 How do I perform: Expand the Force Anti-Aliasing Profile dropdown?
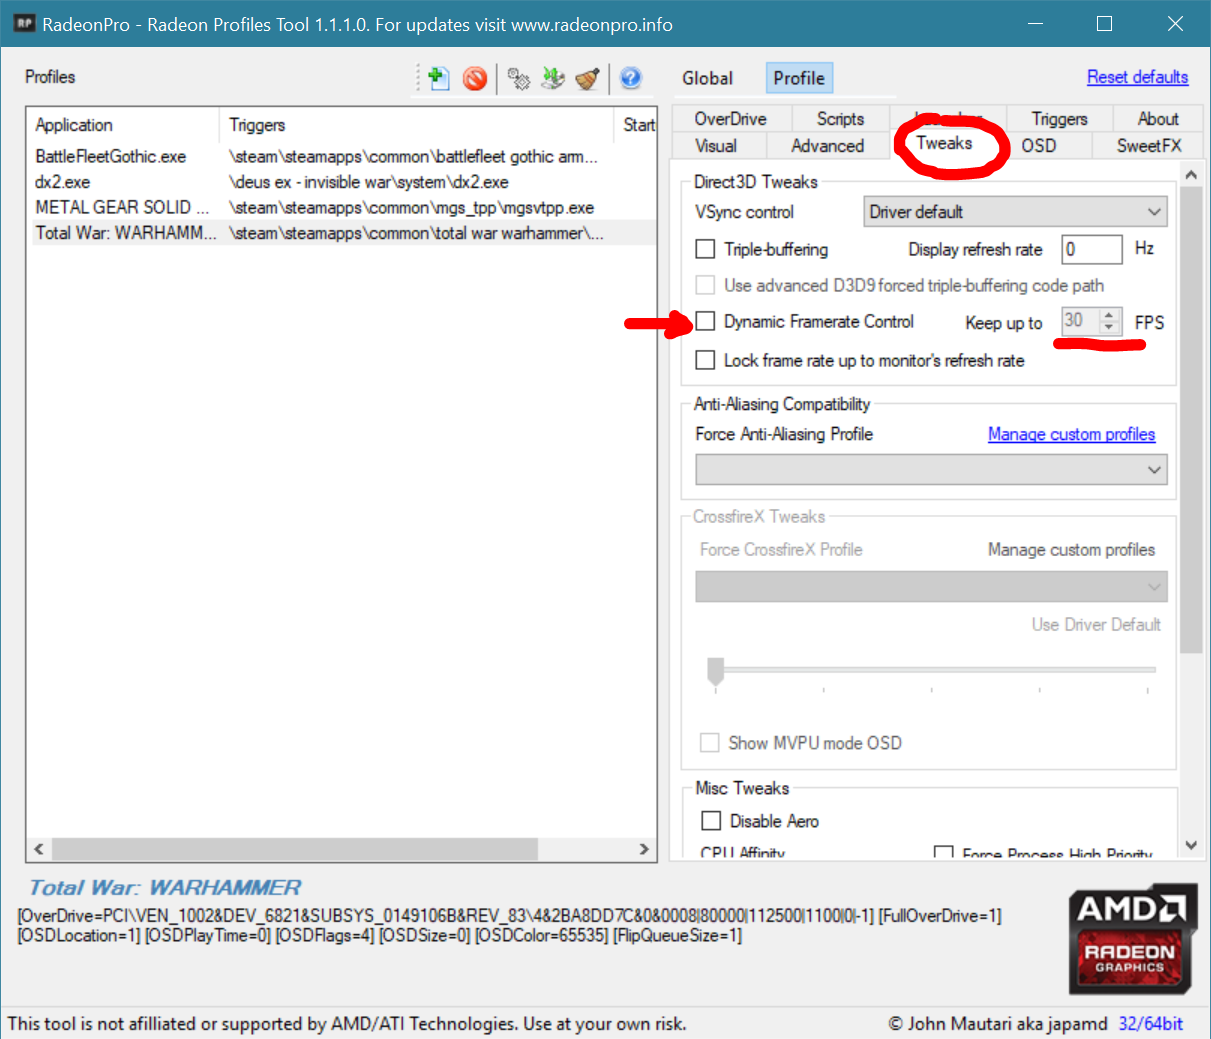click(931, 469)
